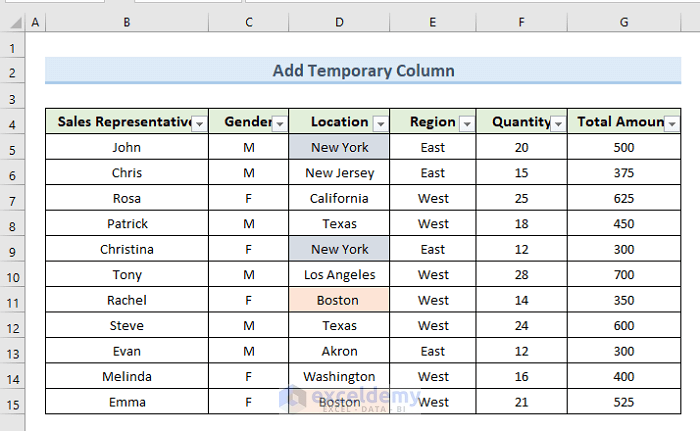Select row 4 header
The height and width of the screenshot is (431, 700).
click(13, 122)
